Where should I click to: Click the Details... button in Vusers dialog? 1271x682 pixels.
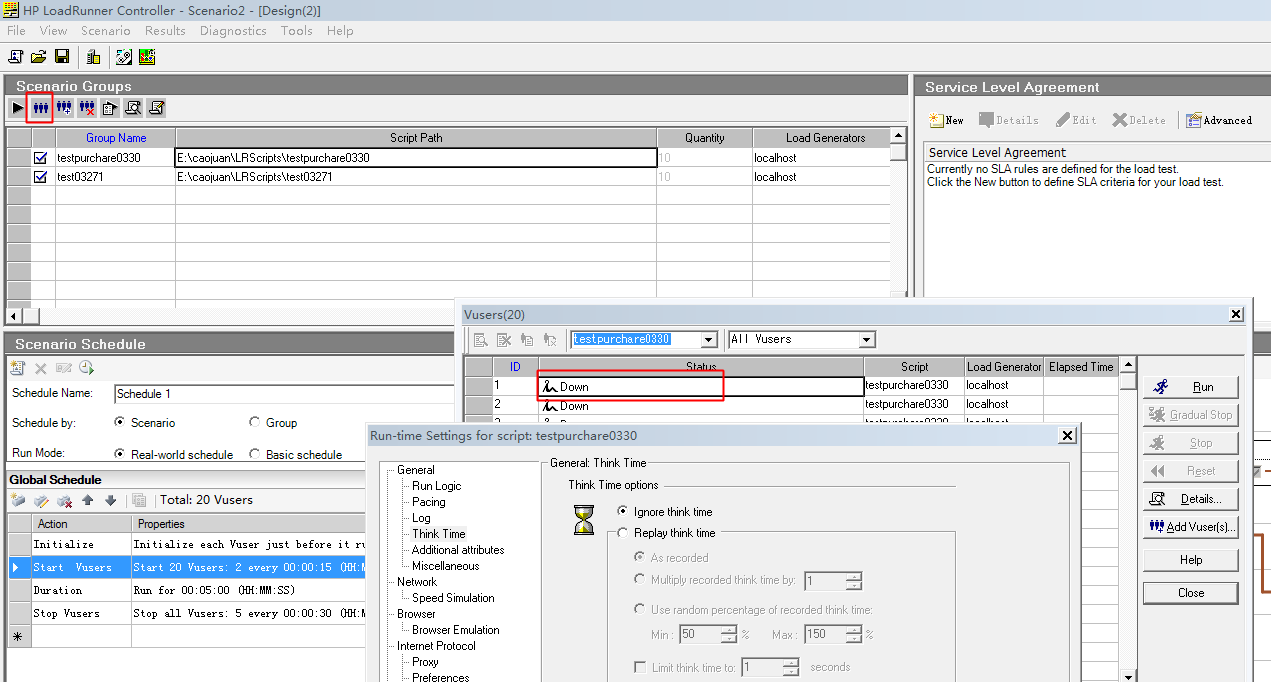coord(1190,499)
